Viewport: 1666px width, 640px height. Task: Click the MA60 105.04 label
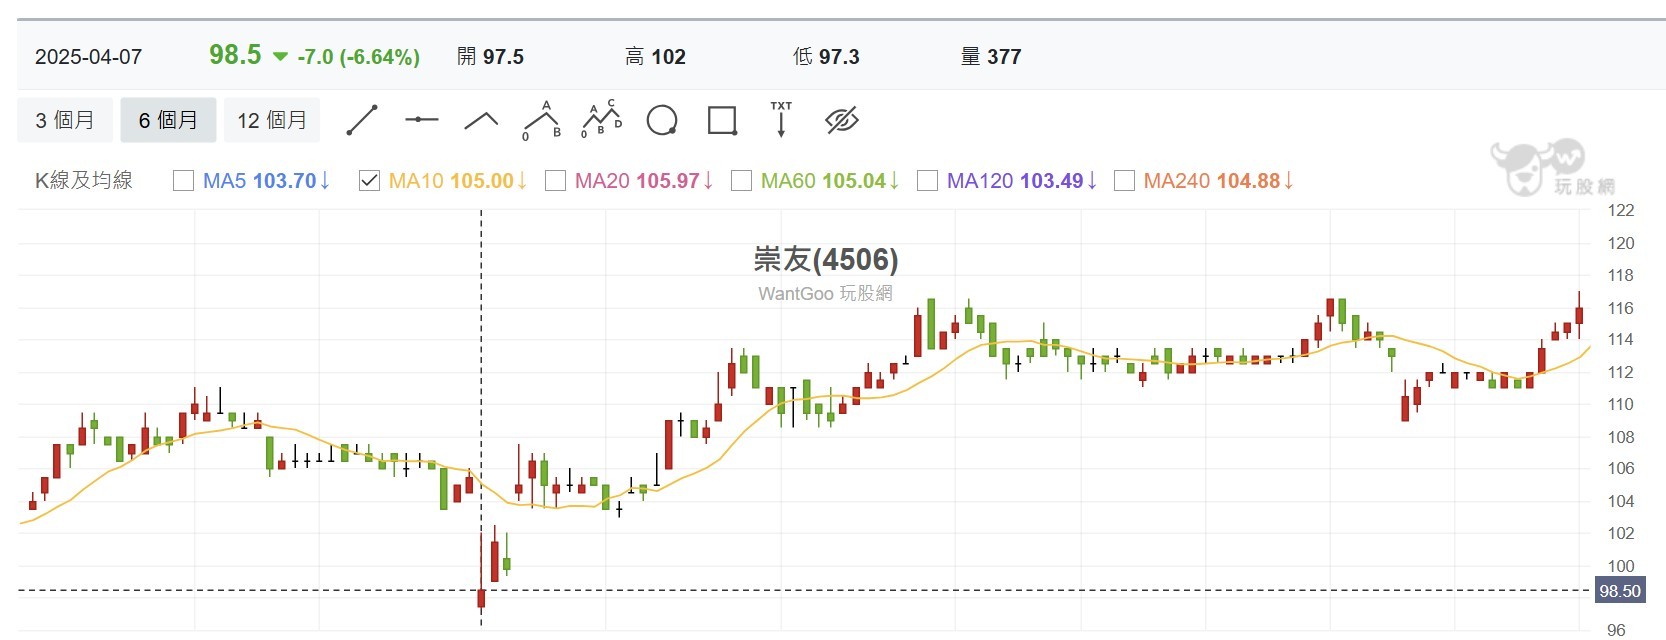tap(830, 181)
